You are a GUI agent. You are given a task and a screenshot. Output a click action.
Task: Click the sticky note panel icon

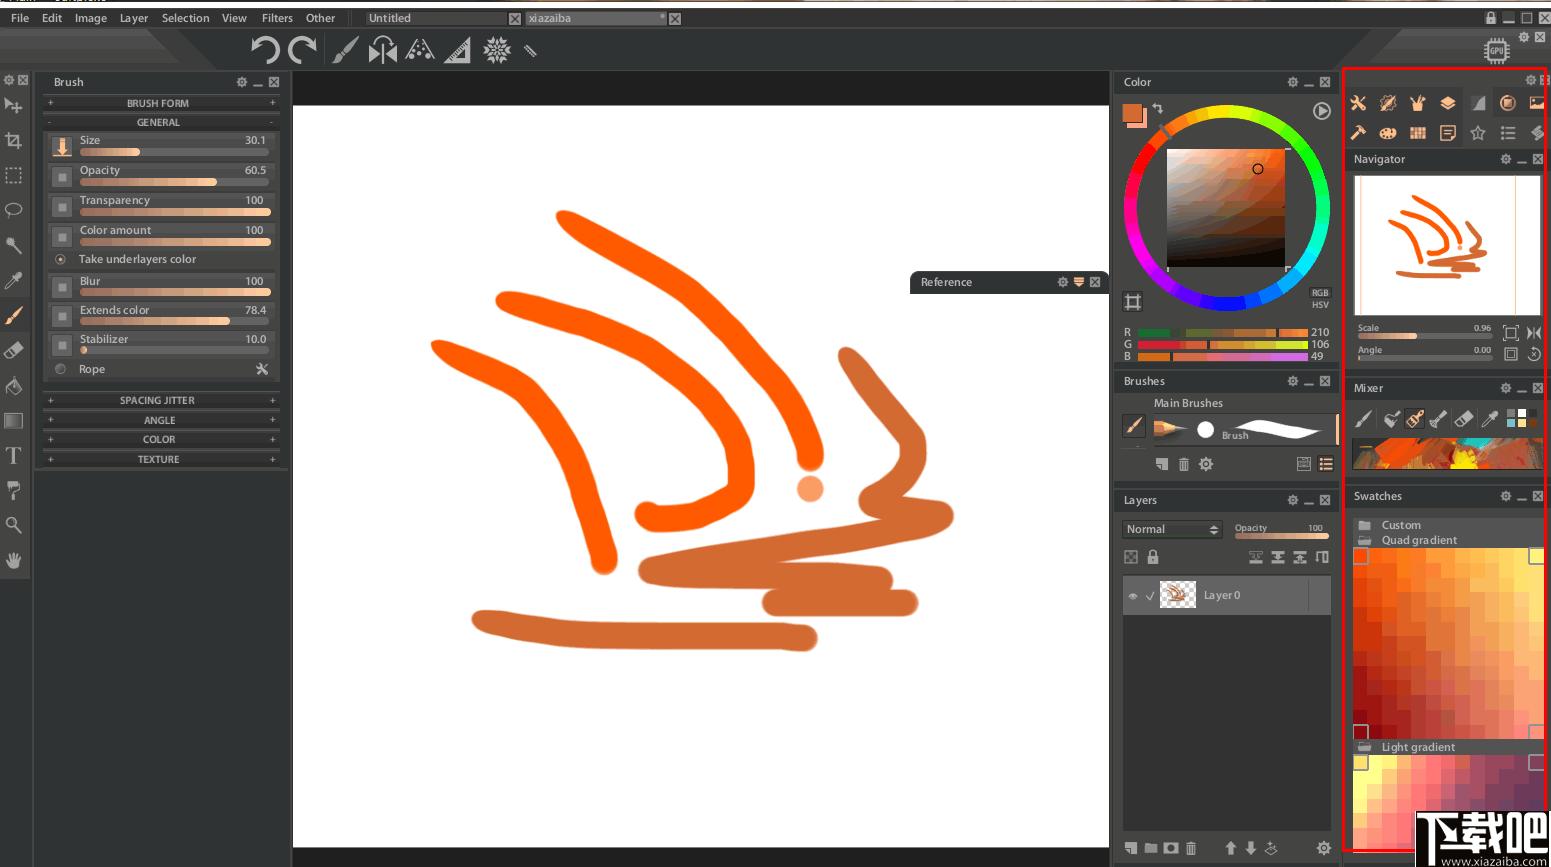click(x=1448, y=133)
